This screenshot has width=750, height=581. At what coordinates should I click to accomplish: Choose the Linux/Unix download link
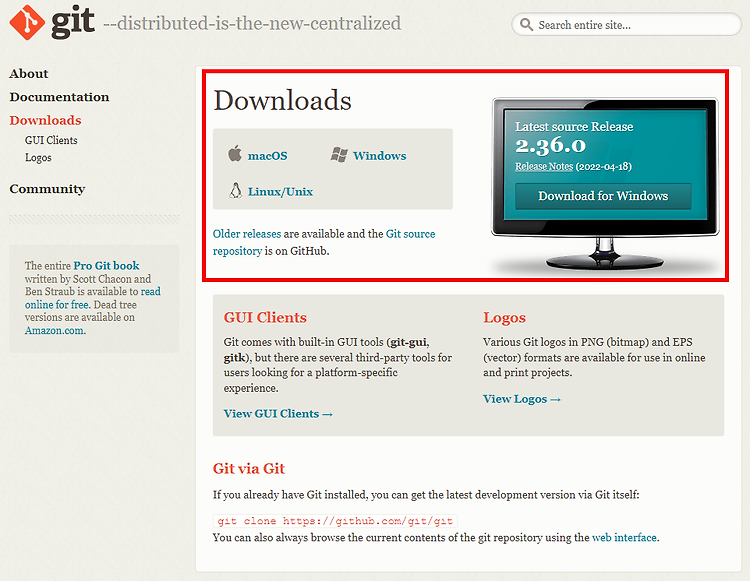point(280,192)
